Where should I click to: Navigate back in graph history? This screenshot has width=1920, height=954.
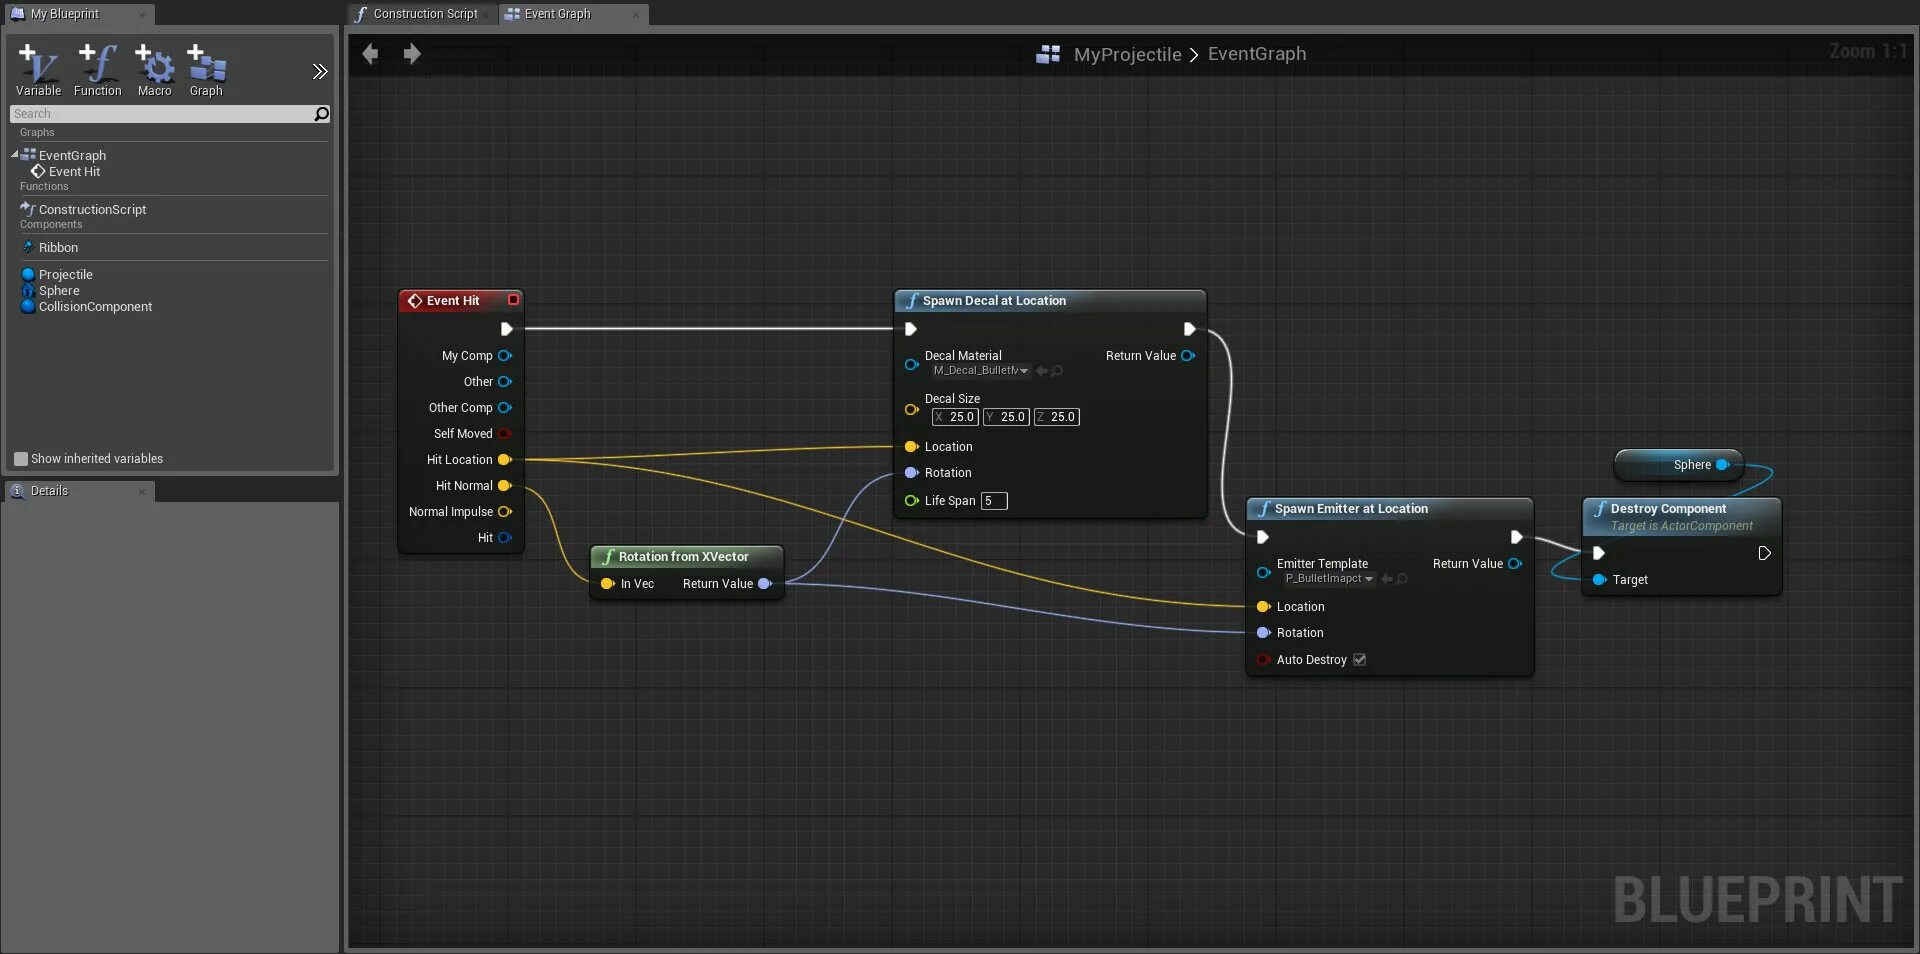click(x=370, y=54)
